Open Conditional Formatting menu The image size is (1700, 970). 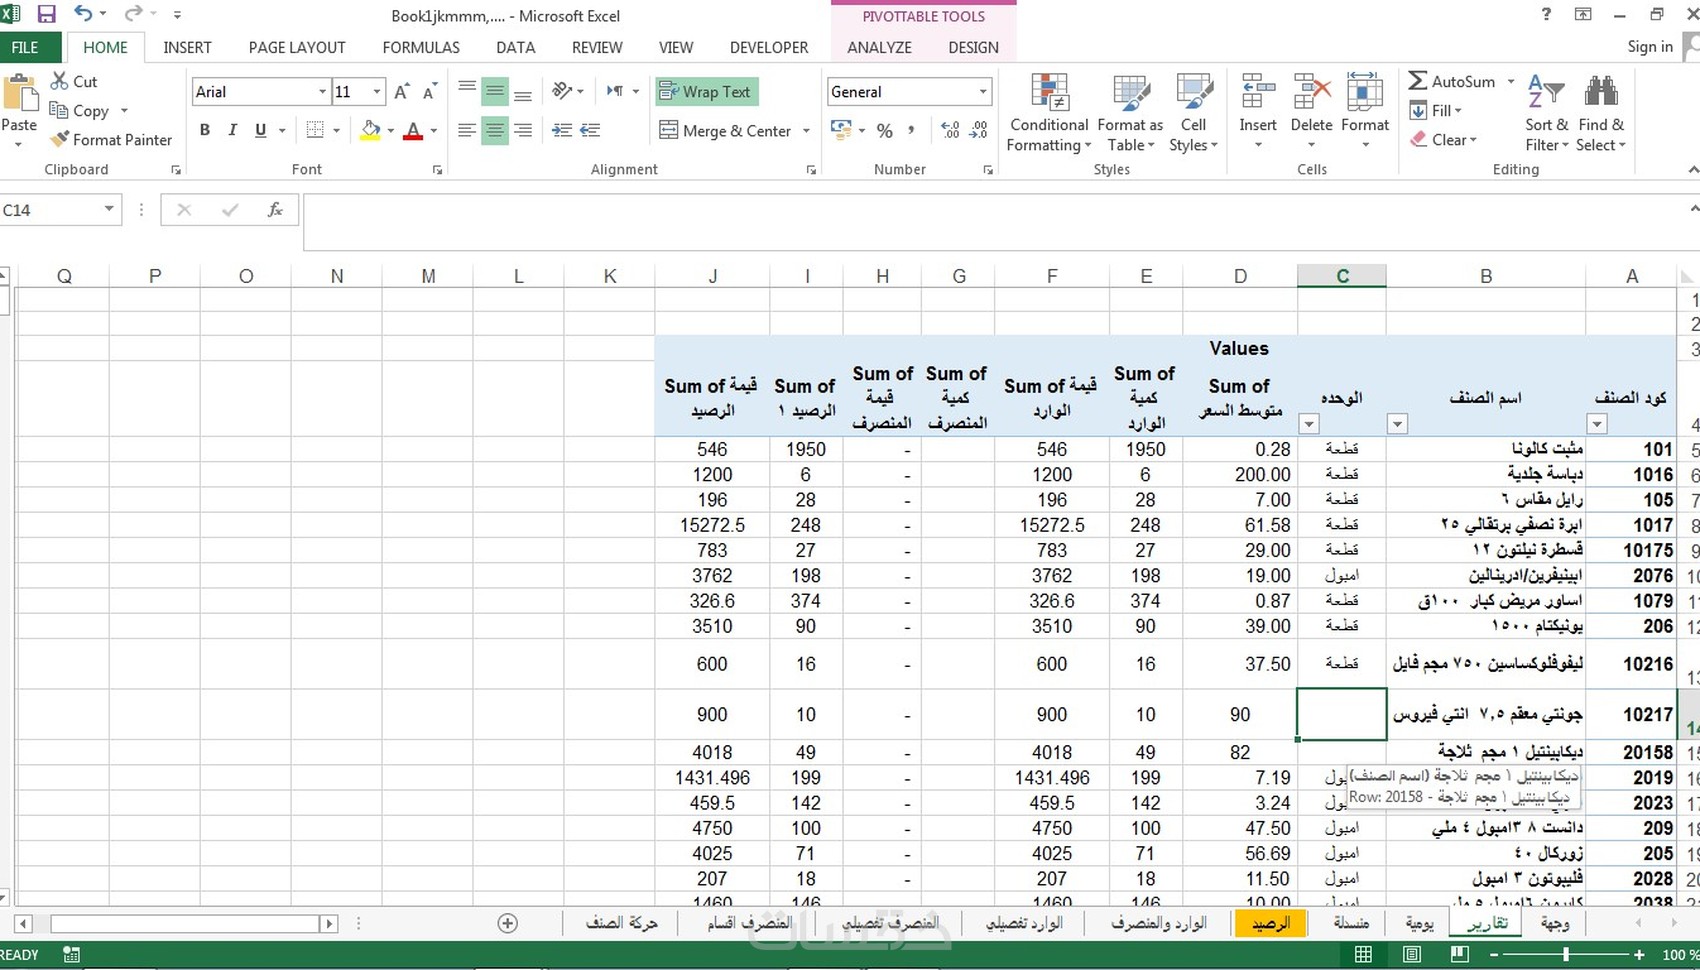(1049, 113)
